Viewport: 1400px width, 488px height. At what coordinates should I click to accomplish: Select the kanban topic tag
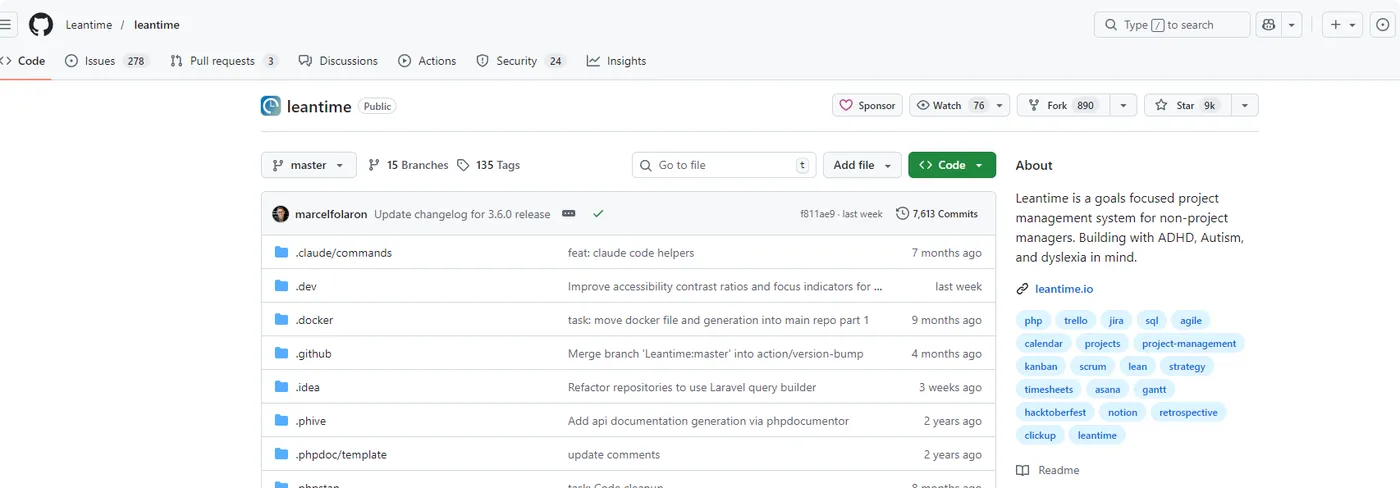[1041, 367]
